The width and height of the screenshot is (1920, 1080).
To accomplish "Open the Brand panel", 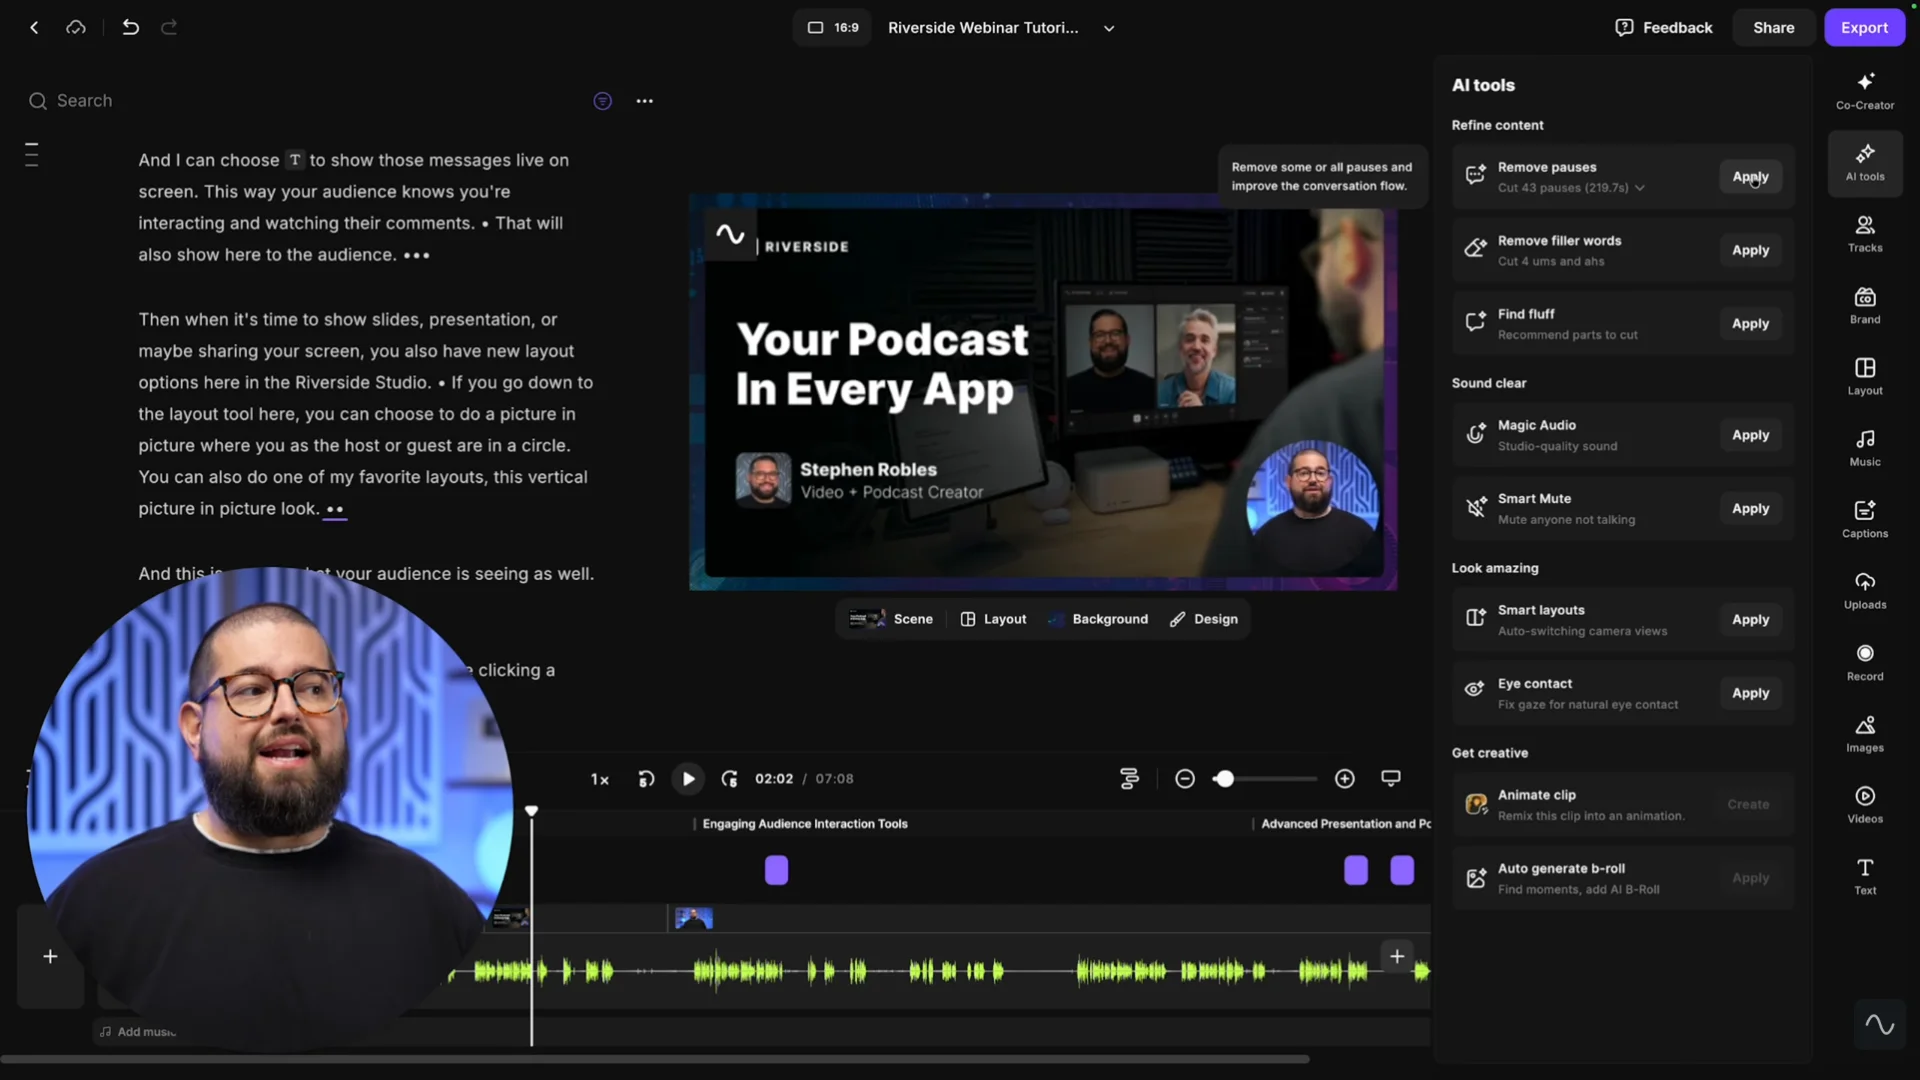I will pyautogui.click(x=1864, y=305).
